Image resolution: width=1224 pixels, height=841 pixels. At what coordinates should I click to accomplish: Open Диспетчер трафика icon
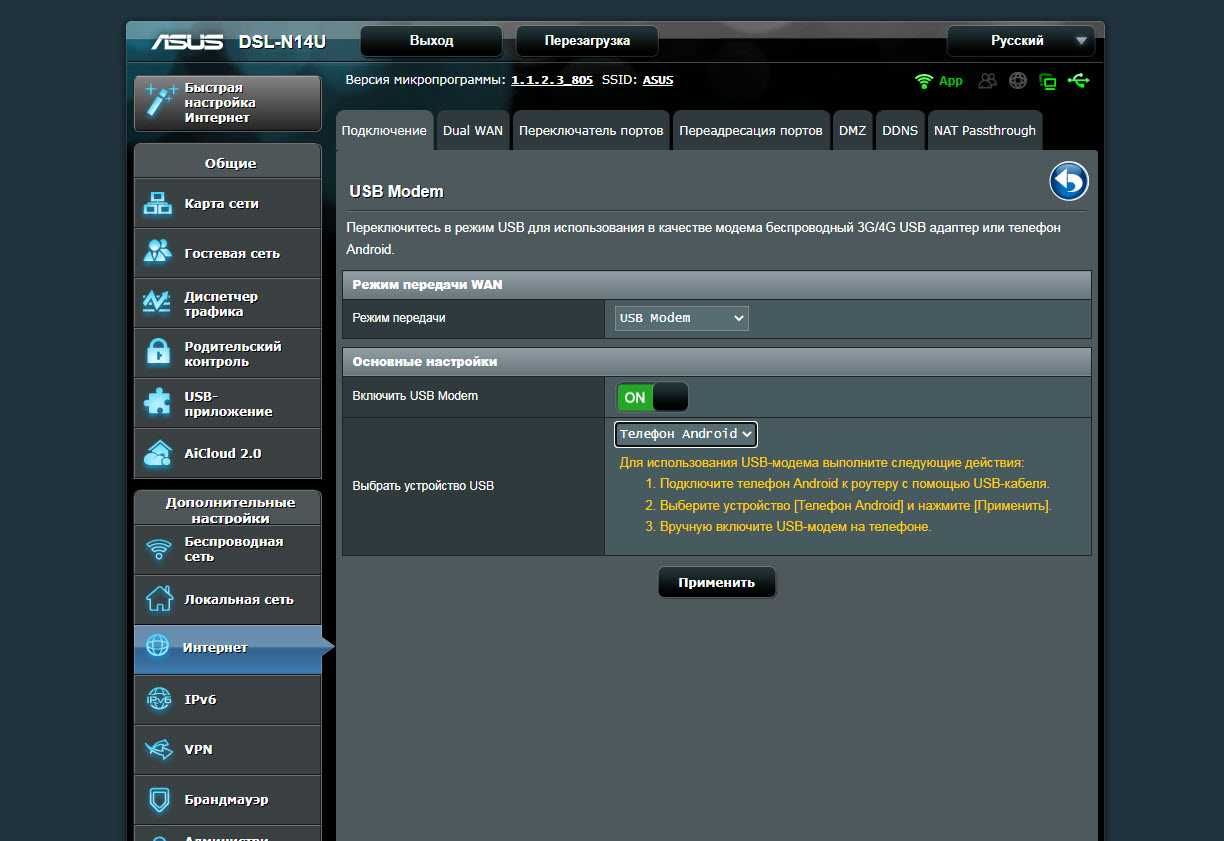point(158,303)
